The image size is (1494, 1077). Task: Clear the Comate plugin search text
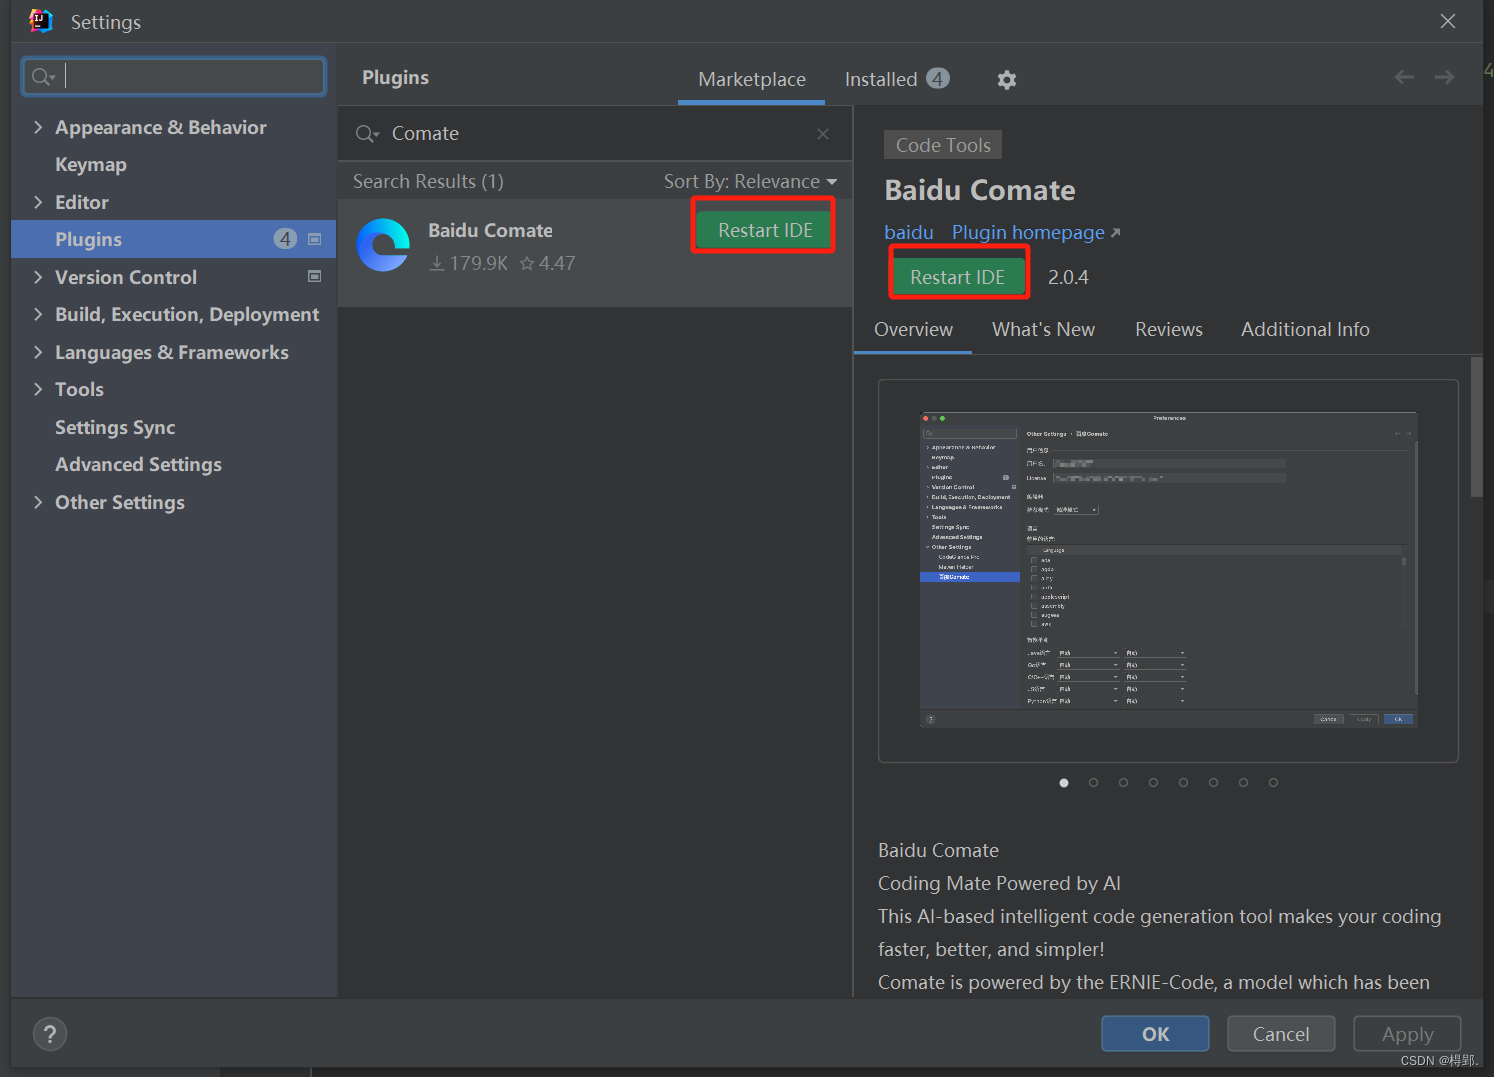tap(823, 134)
